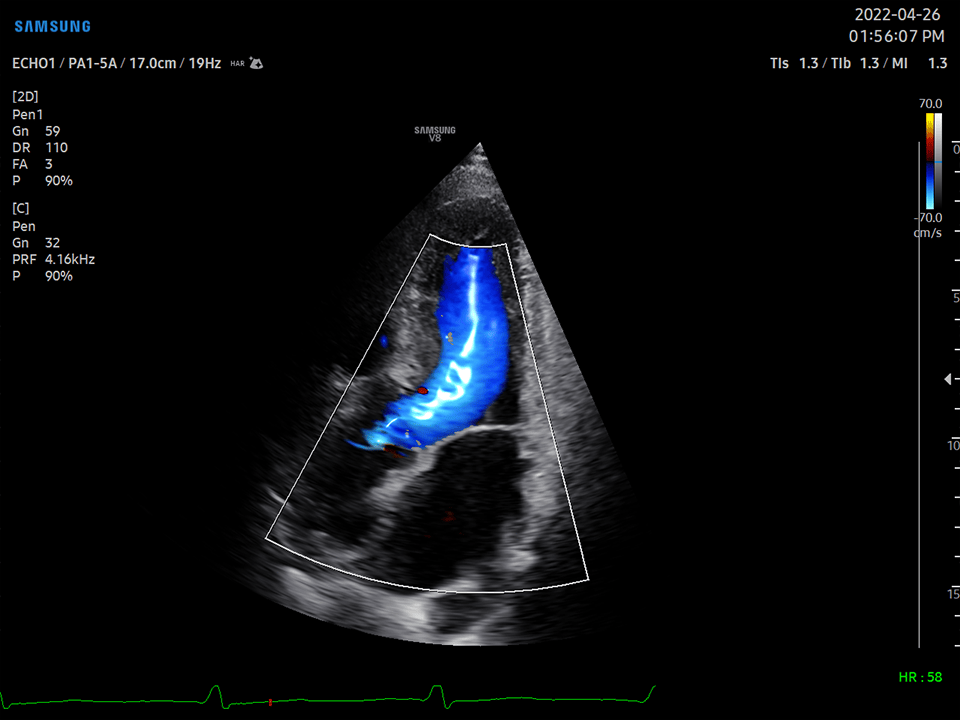Click the color Doppler velocity color bar

coord(929,162)
